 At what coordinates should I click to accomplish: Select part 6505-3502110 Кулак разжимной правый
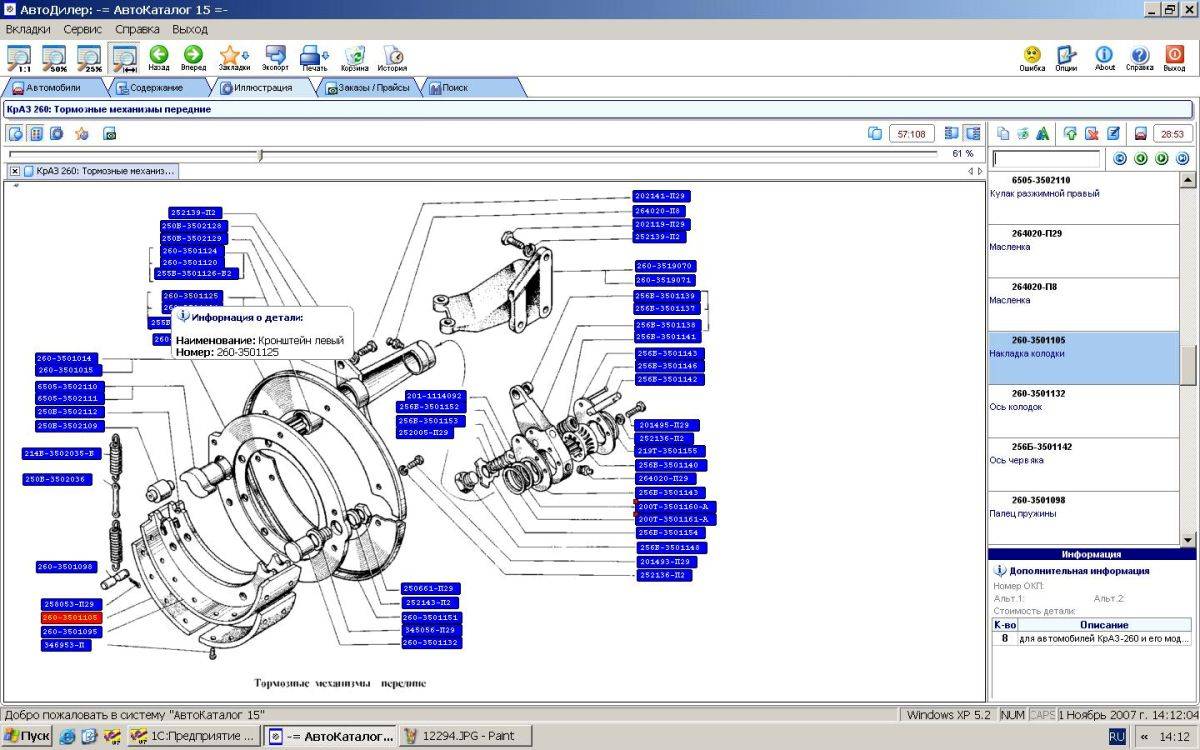pos(1084,198)
